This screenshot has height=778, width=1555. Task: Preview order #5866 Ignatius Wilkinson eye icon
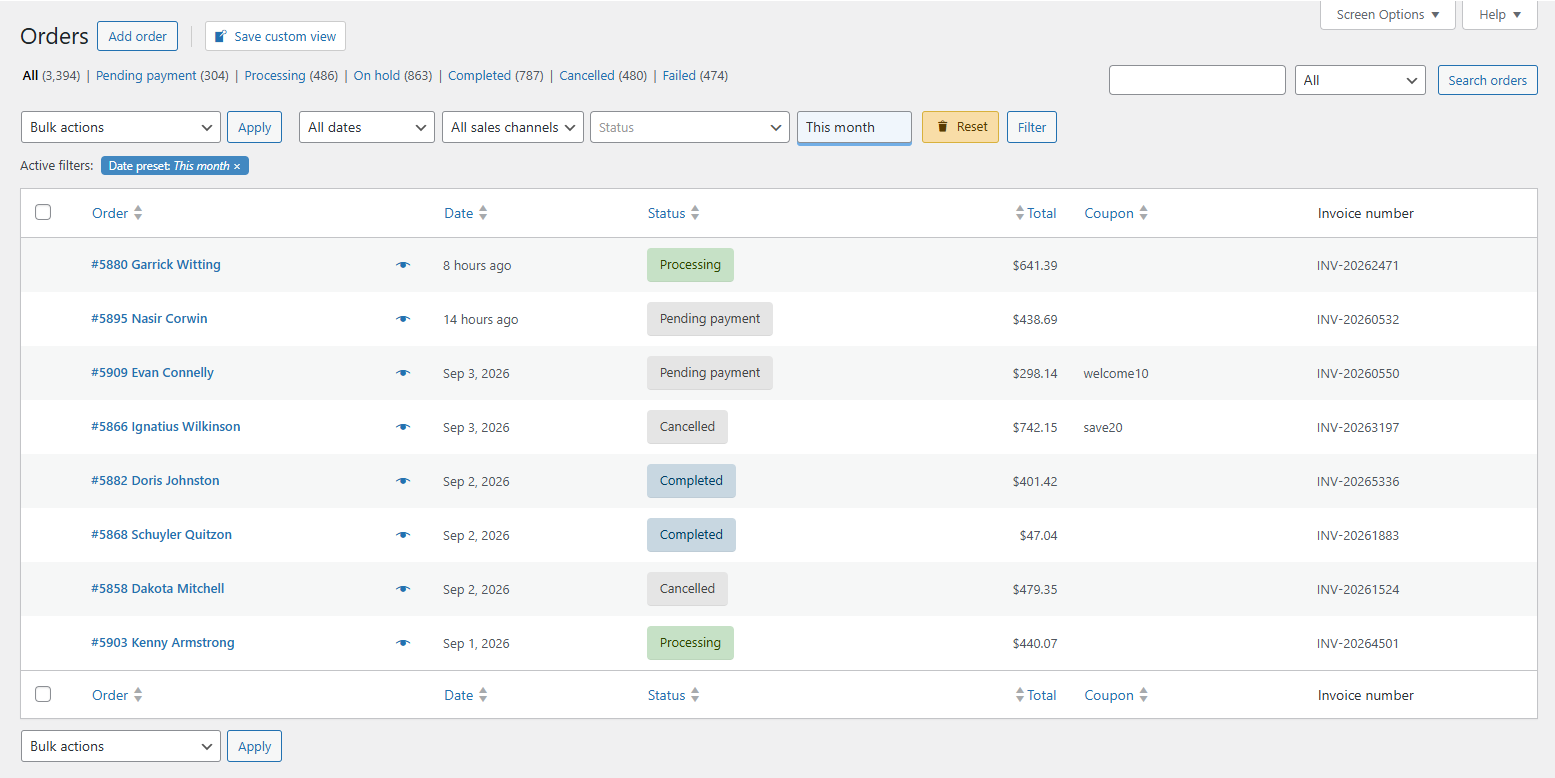coord(403,427)
